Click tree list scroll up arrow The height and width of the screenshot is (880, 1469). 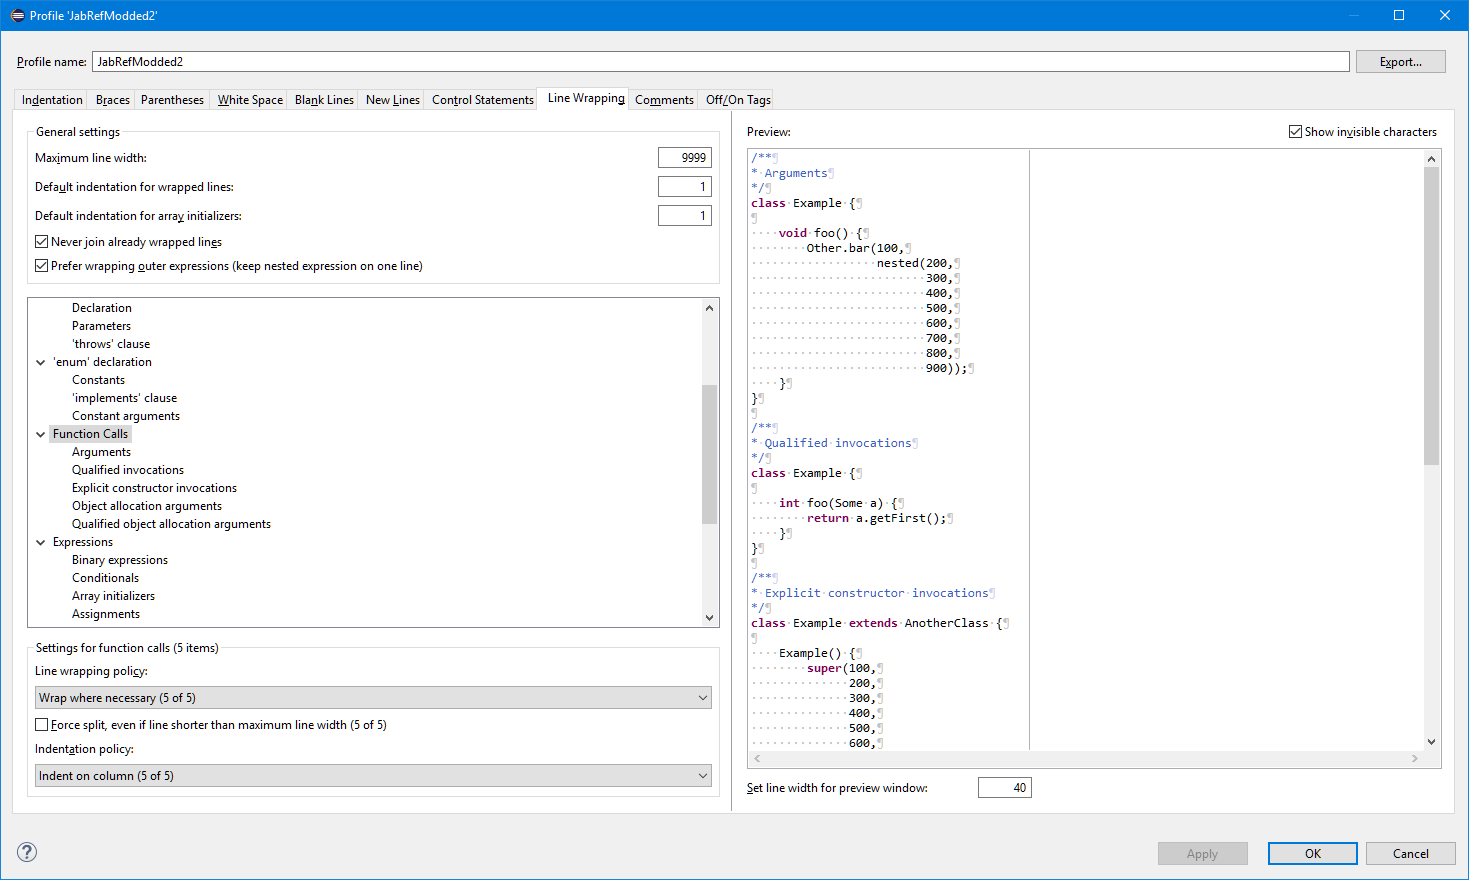[710, 307]
